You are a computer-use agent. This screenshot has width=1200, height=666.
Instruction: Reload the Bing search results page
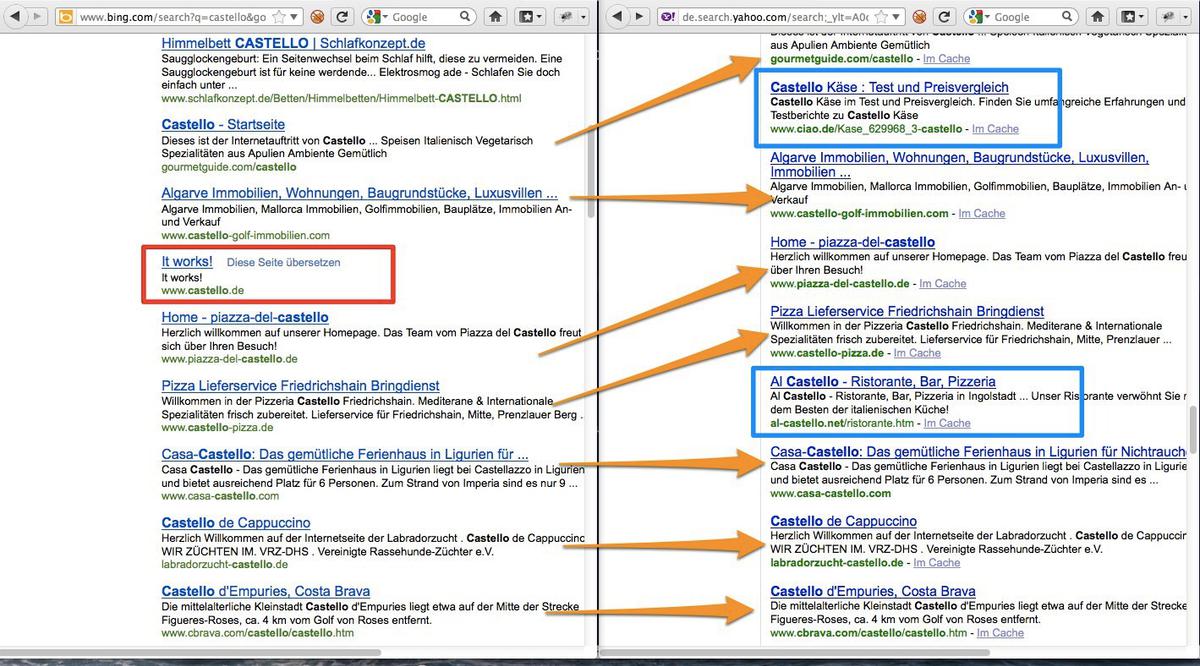(342, 16)
